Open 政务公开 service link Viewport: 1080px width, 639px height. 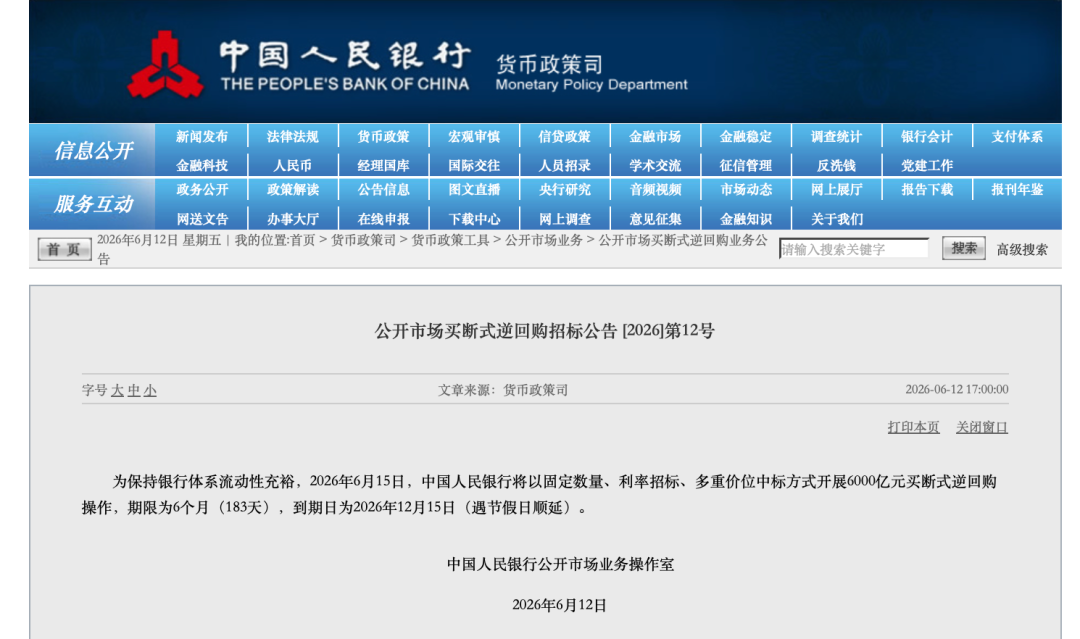tap(201, 190)
